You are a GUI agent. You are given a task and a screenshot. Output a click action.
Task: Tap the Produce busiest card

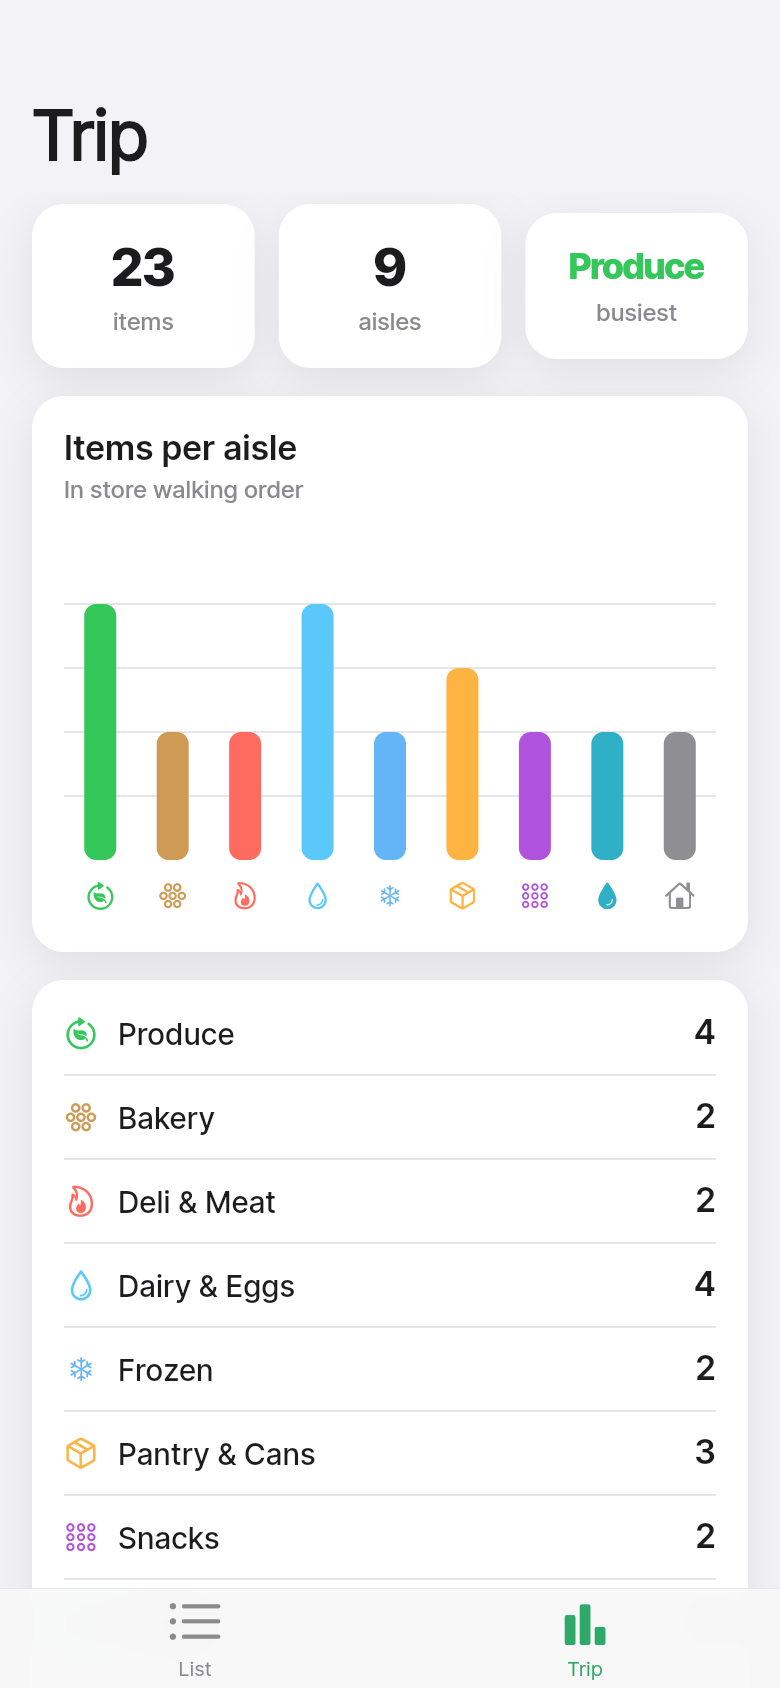637,286
